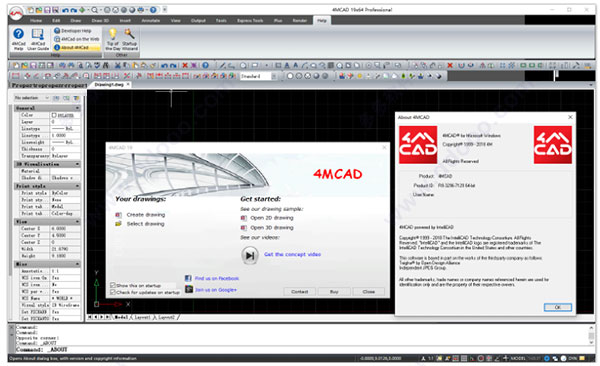Toggle Show this on startup checkbox
The width and height of the screenshot is (600, 366).
(113, 285)
